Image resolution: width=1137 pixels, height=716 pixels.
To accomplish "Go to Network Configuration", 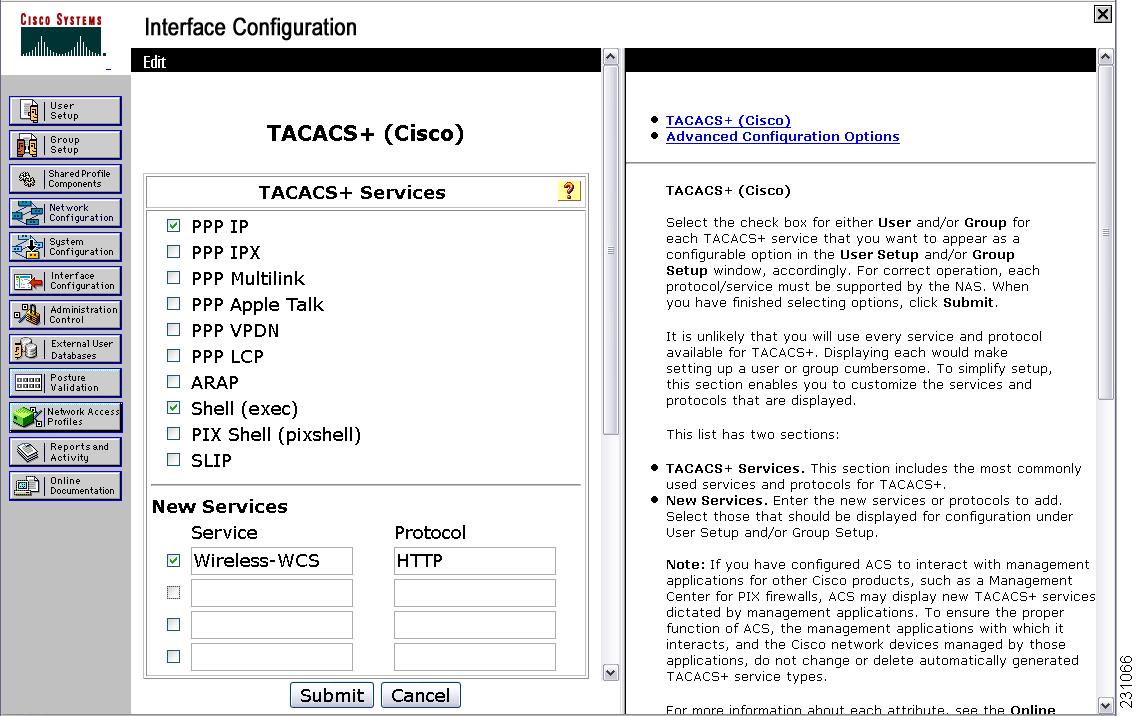I will 65,213.
